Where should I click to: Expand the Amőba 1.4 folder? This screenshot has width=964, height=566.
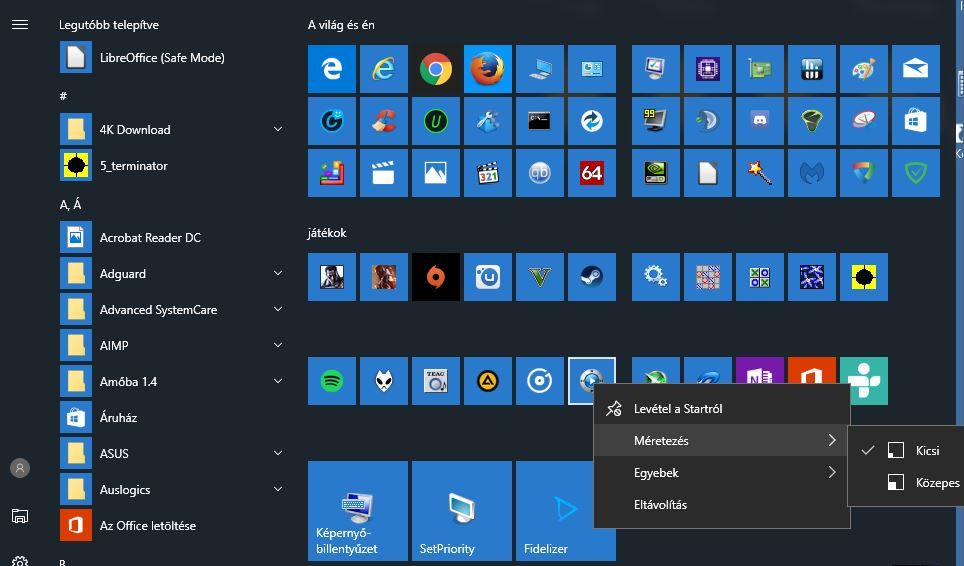tap(278, 381)
